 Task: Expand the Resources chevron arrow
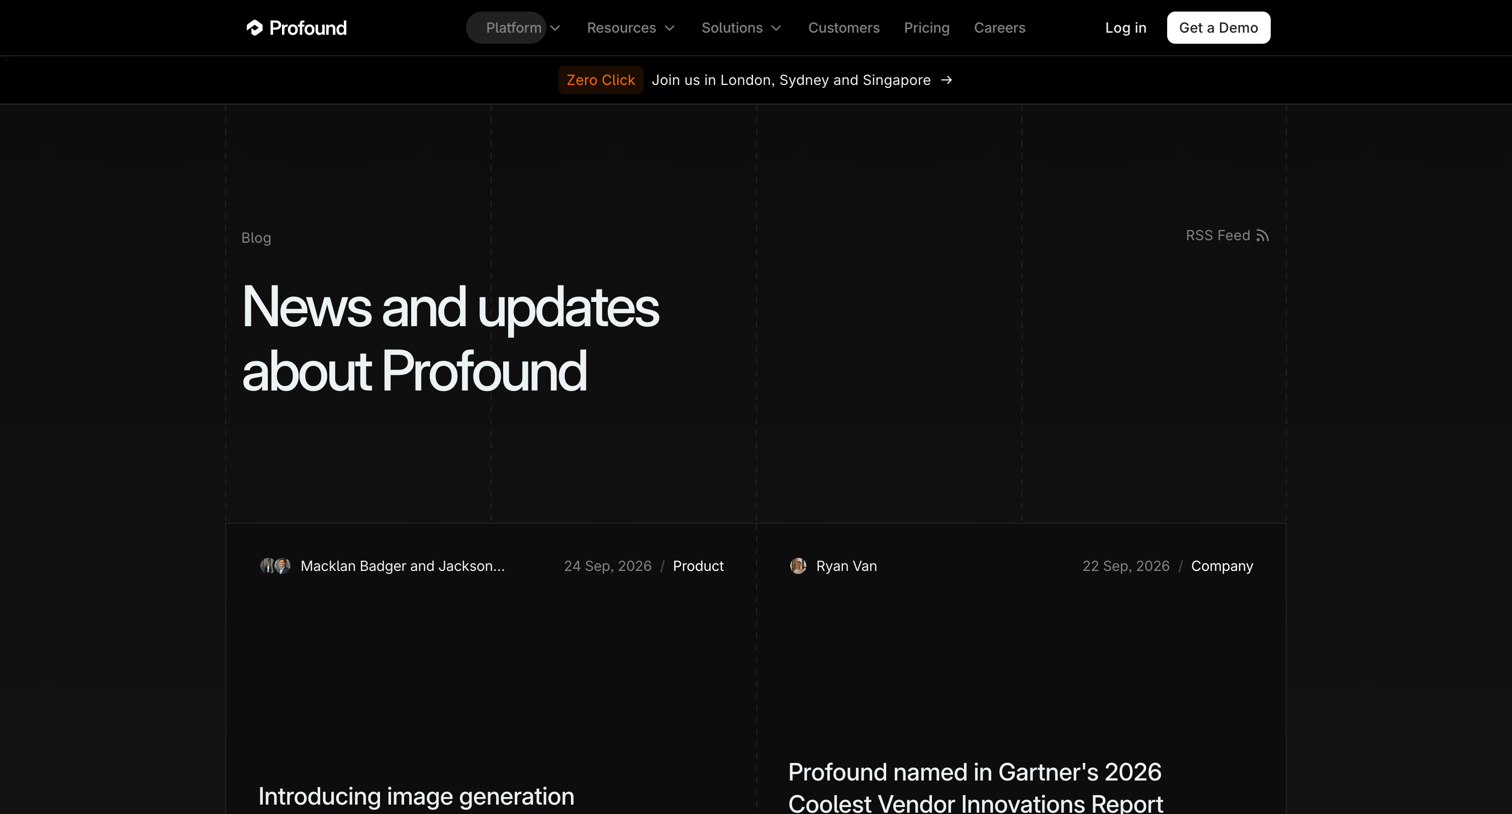coord(670,28)
